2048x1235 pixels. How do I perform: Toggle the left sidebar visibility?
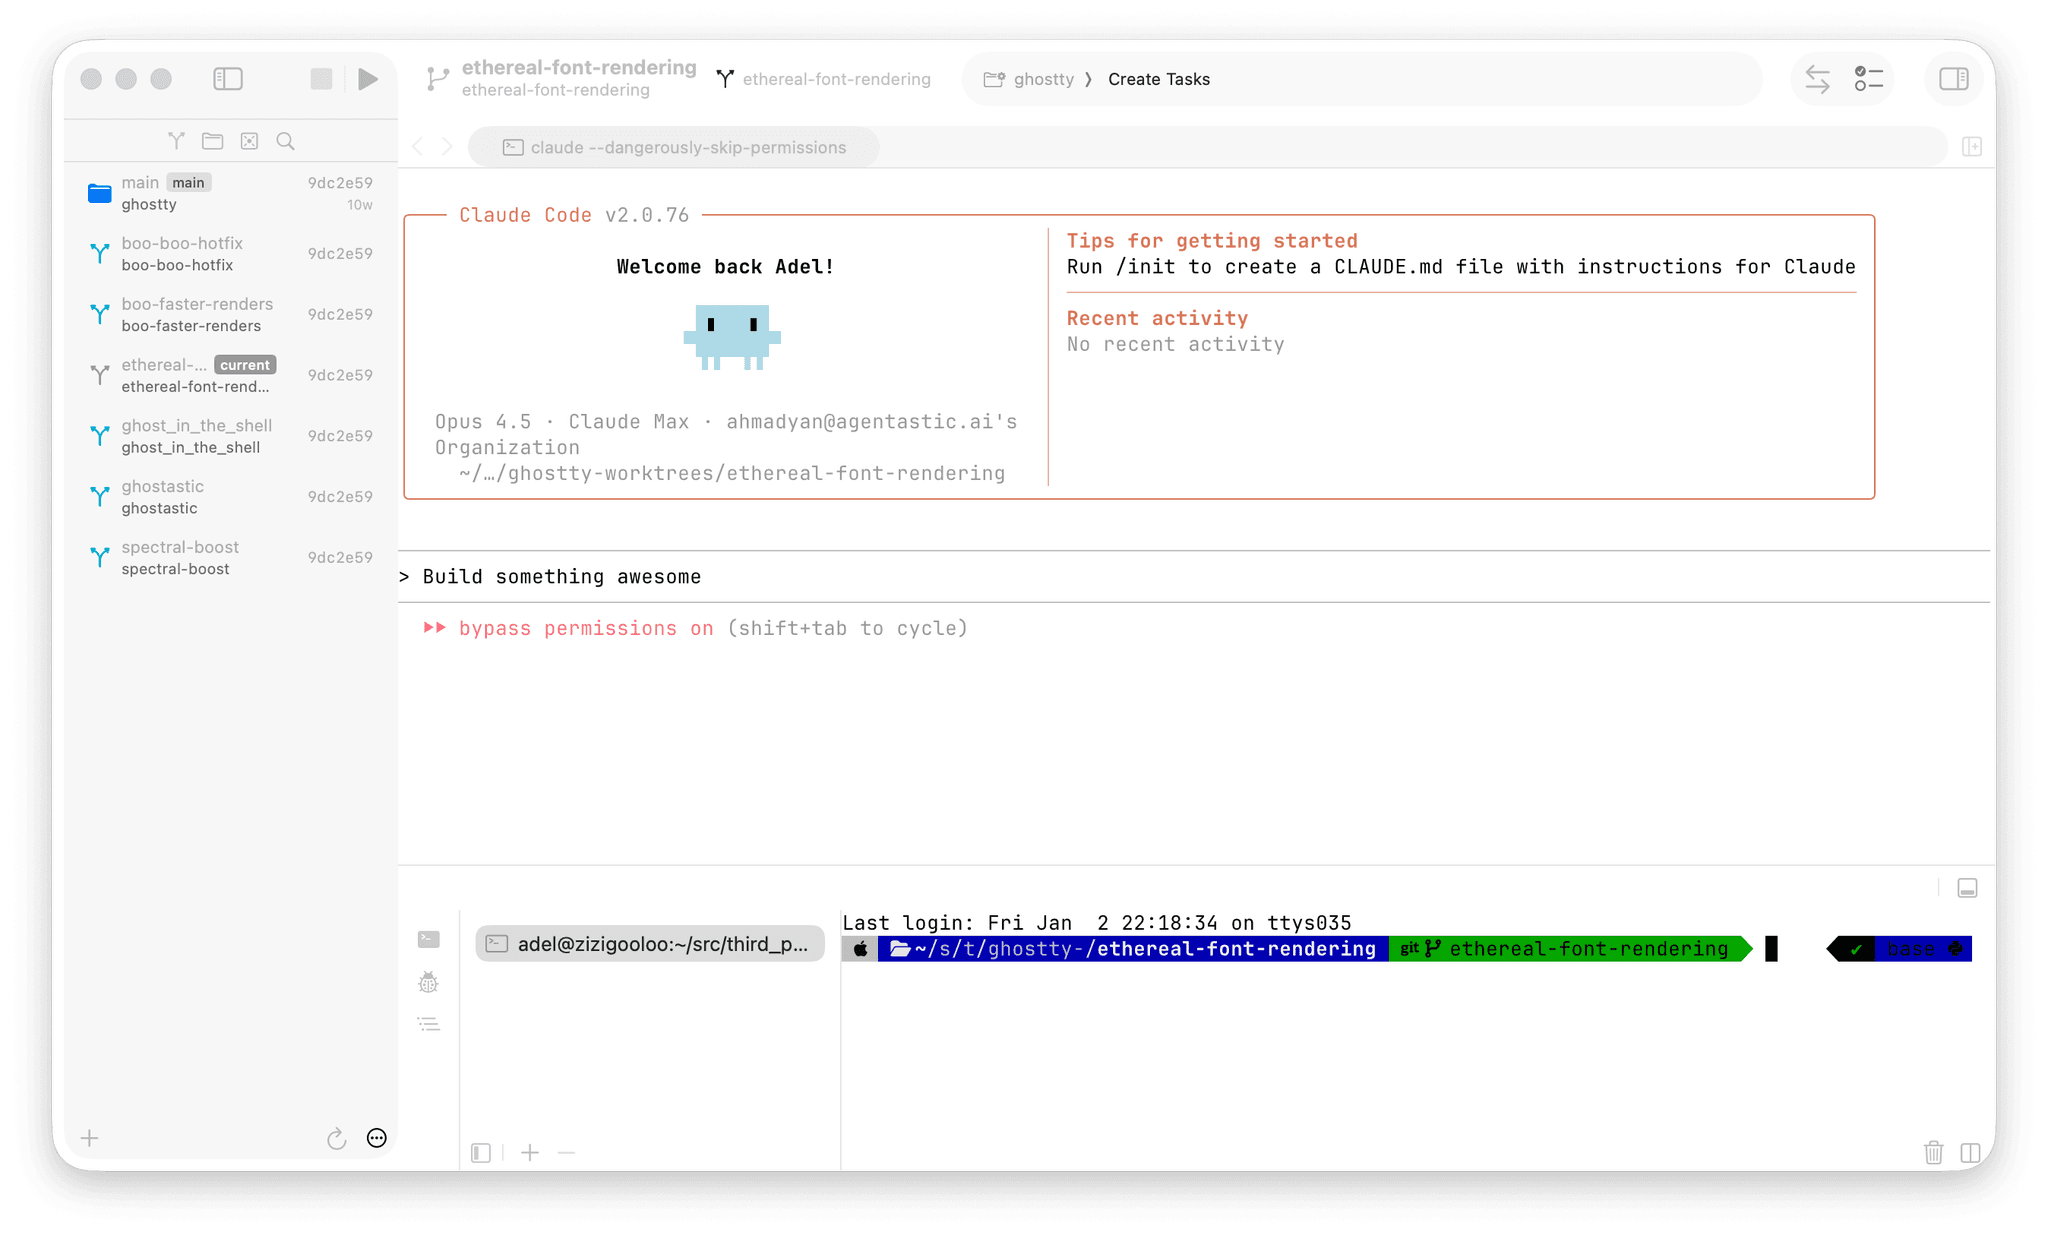(x=228, y=78)
